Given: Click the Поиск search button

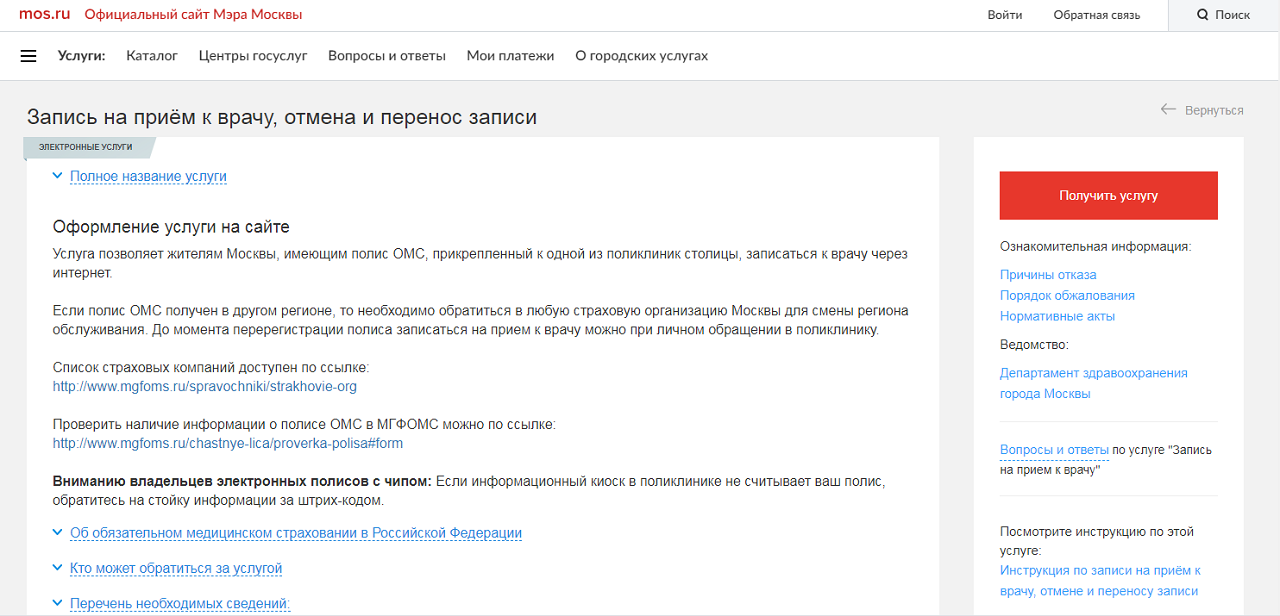Looking at the screenshot, I should (1224, 15).
